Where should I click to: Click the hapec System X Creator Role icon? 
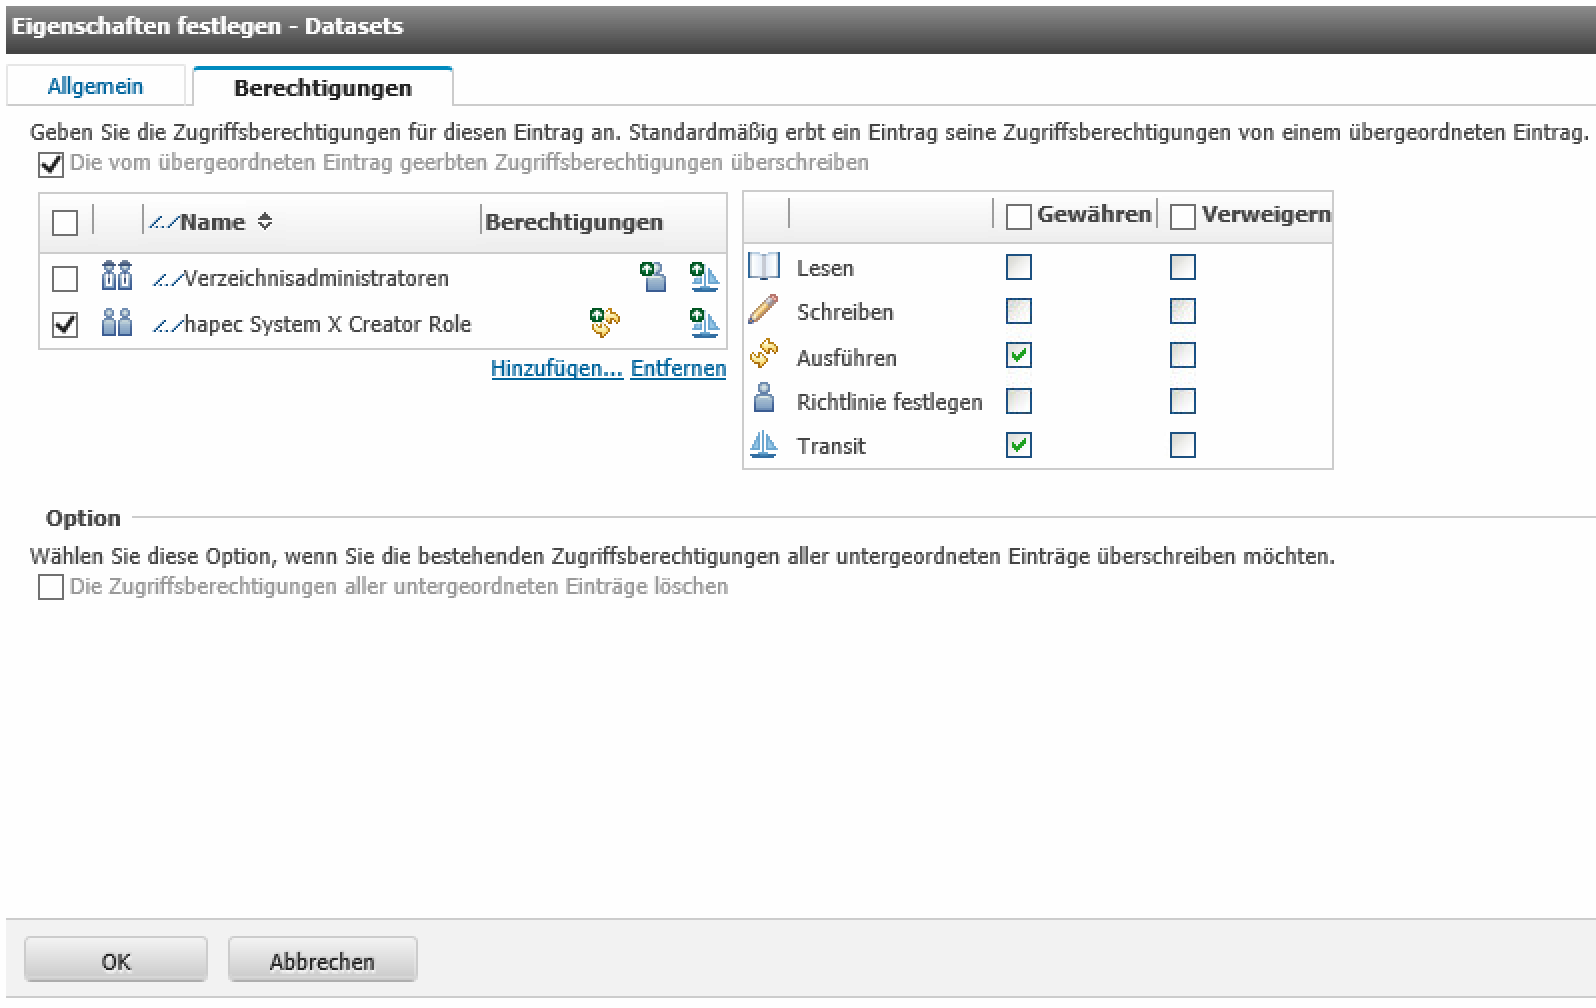(117, 322)
